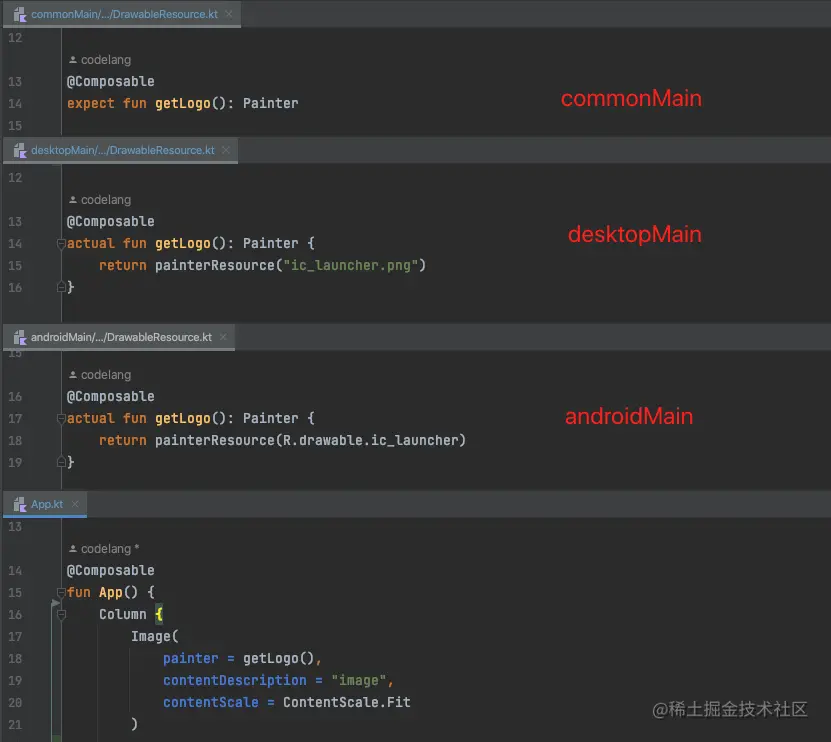Screen dimensions: 831x742
Task: Collapse the Column block fold marker
Action: 61,614
